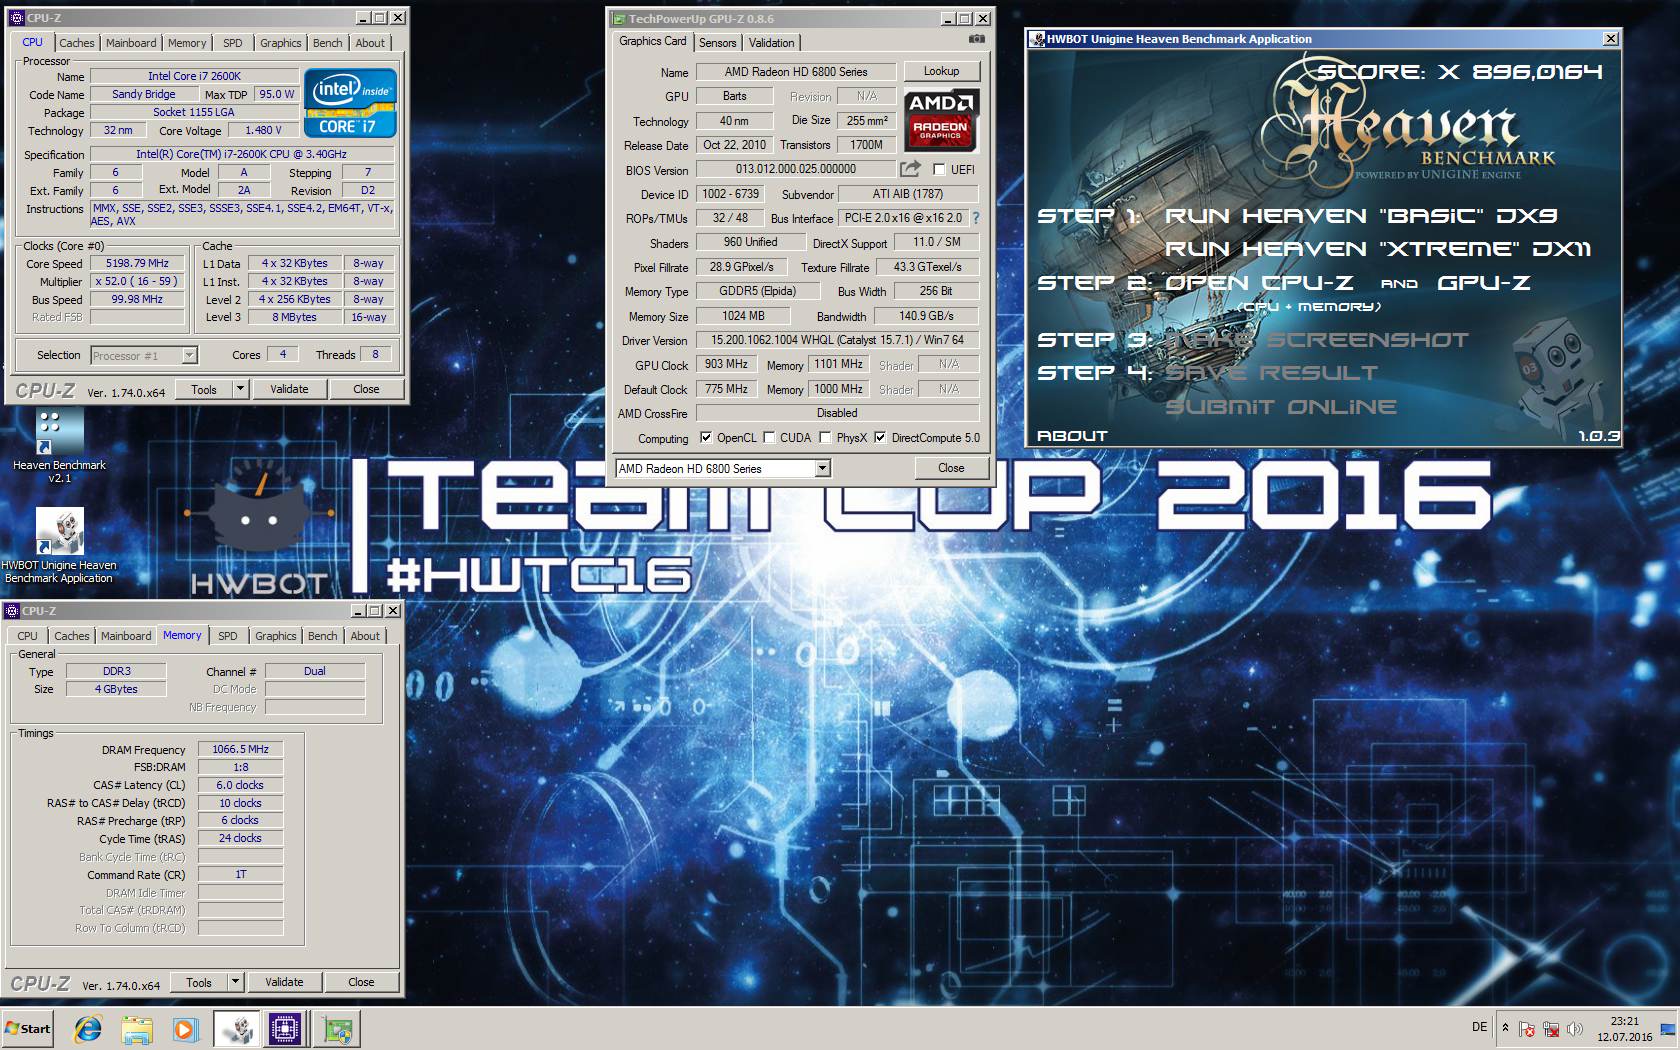The width and height of the screenshot is (1680, 1050).
Task: Click the Windows Start button
Action: tap(27, 1029)
